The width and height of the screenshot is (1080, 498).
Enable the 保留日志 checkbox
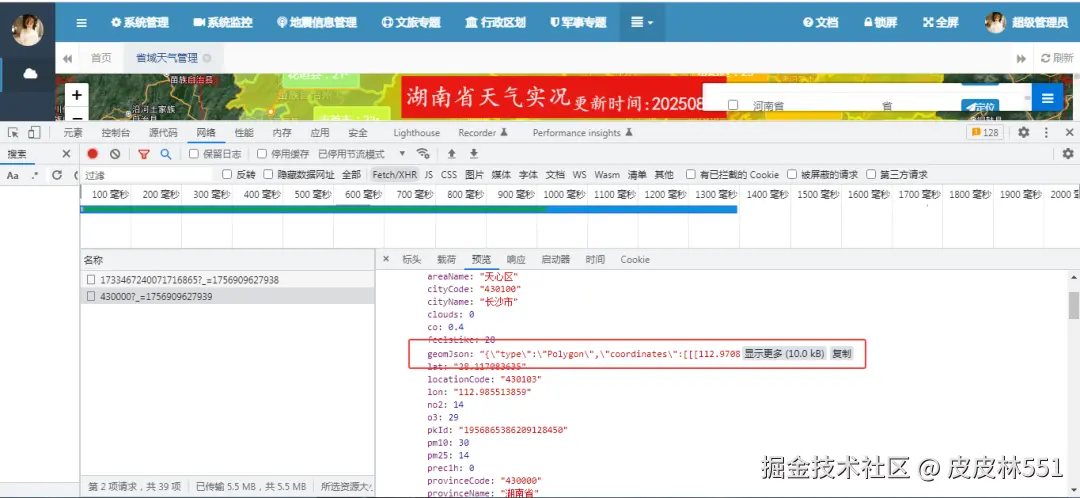coord(194,154)
